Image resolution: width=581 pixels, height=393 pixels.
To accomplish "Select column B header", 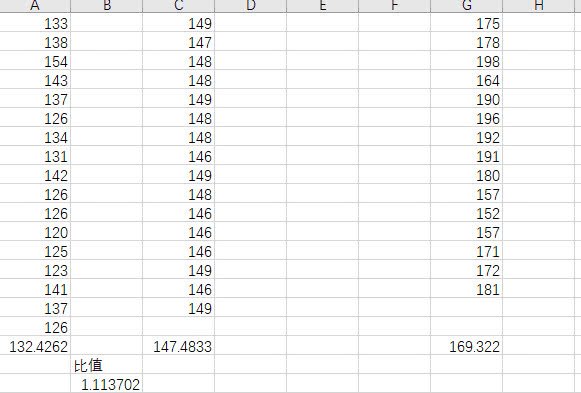I will point(106,6).
